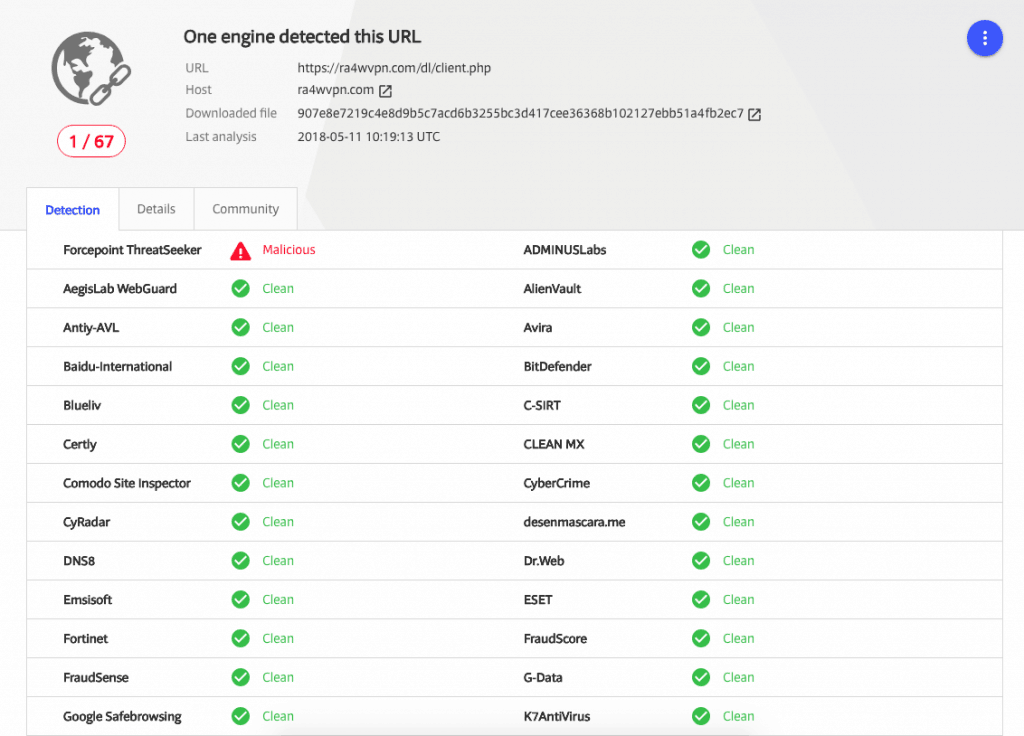Switch to the Detection tab

point(72,210)
